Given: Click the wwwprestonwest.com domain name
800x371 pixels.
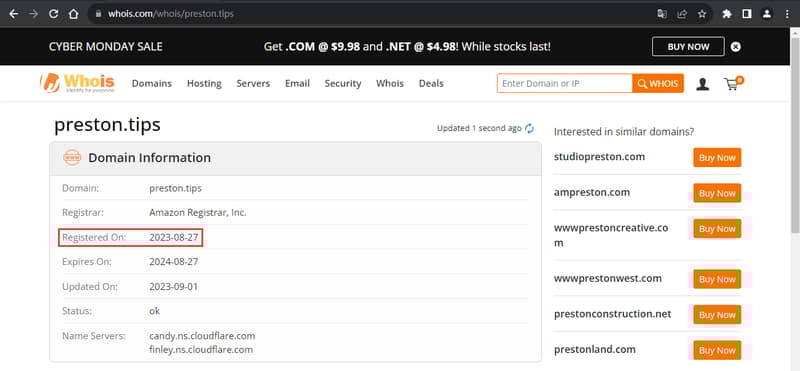Looking at the screenshot, I should coord(608,278).
